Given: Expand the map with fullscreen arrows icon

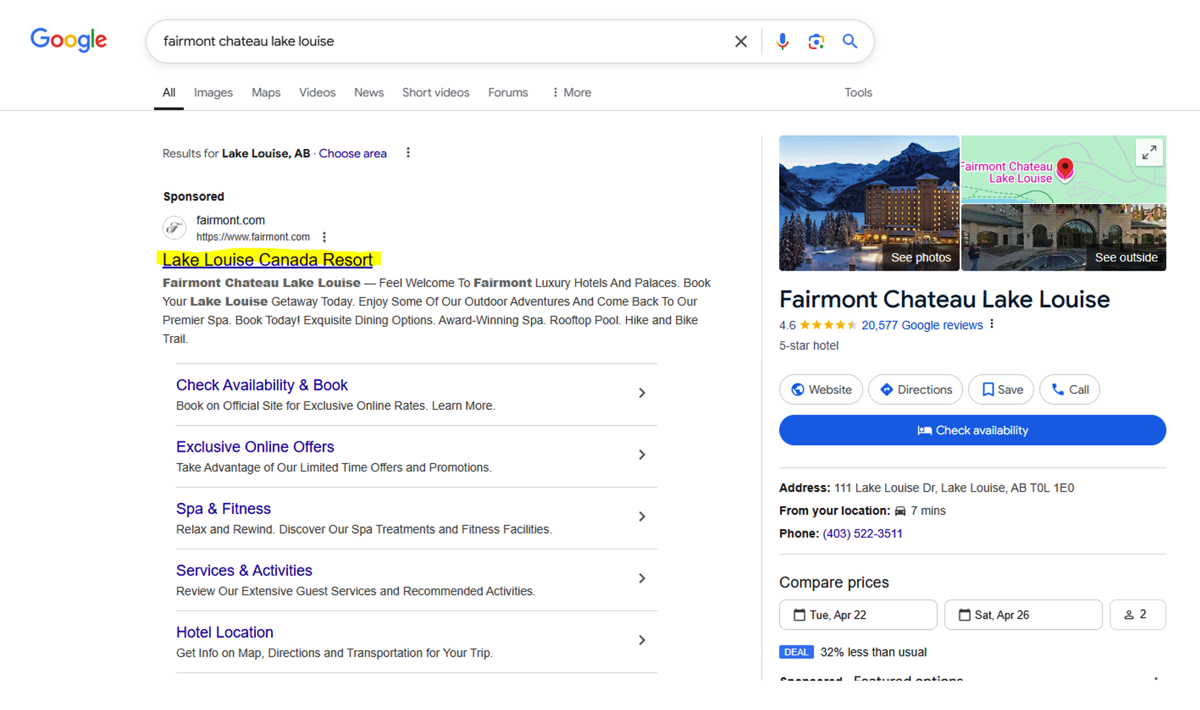Looking at the screenshot, I should (1149, 152).
